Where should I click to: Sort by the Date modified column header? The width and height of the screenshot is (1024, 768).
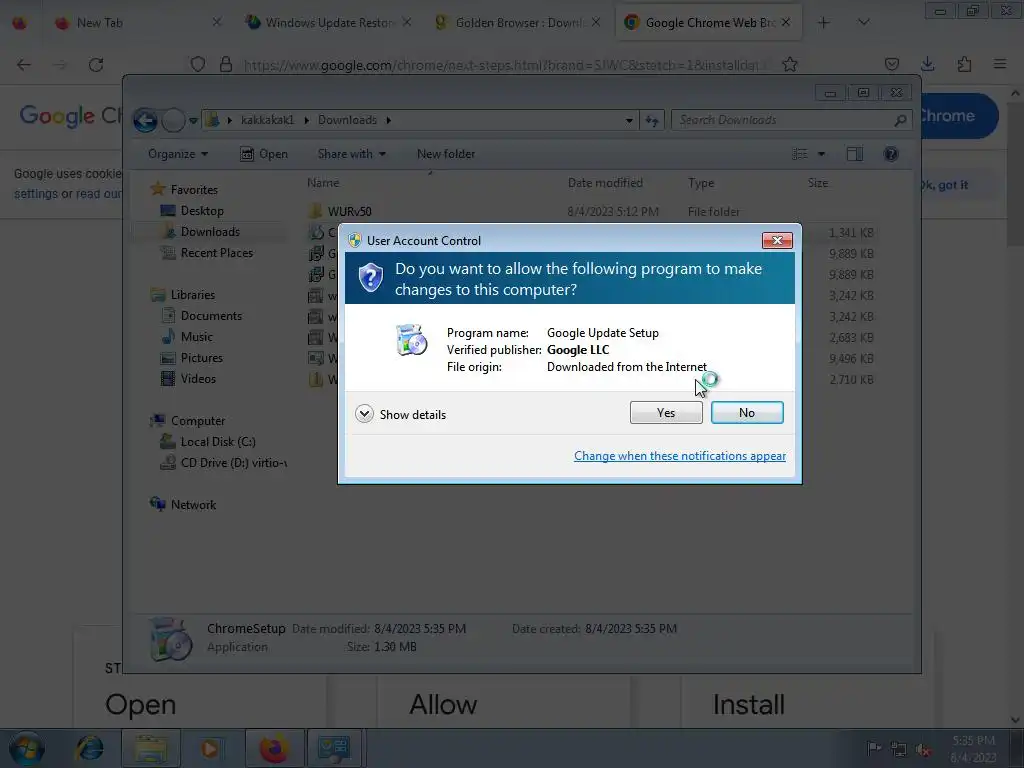pyautogui.click(x=605, y=183)
